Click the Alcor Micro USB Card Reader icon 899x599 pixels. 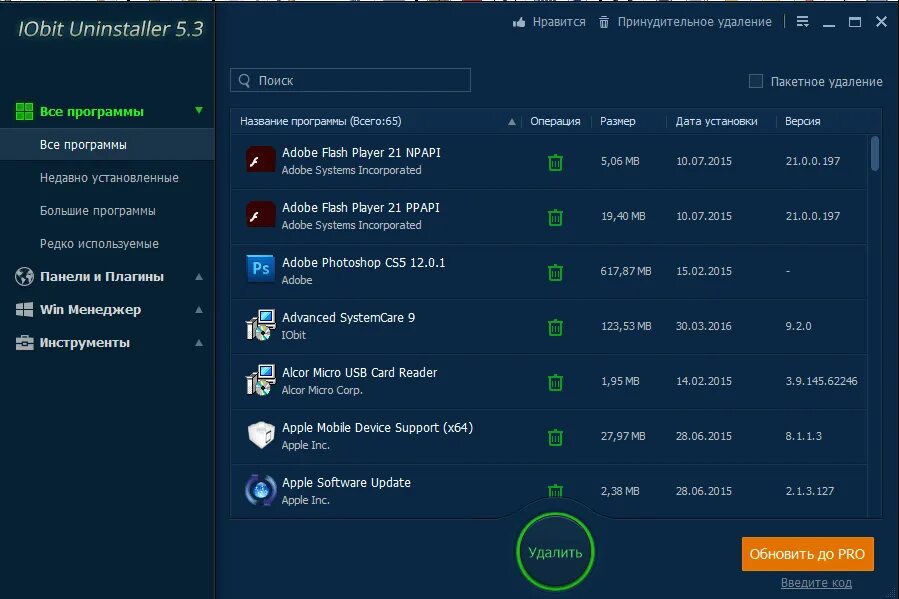pos(260,380)
